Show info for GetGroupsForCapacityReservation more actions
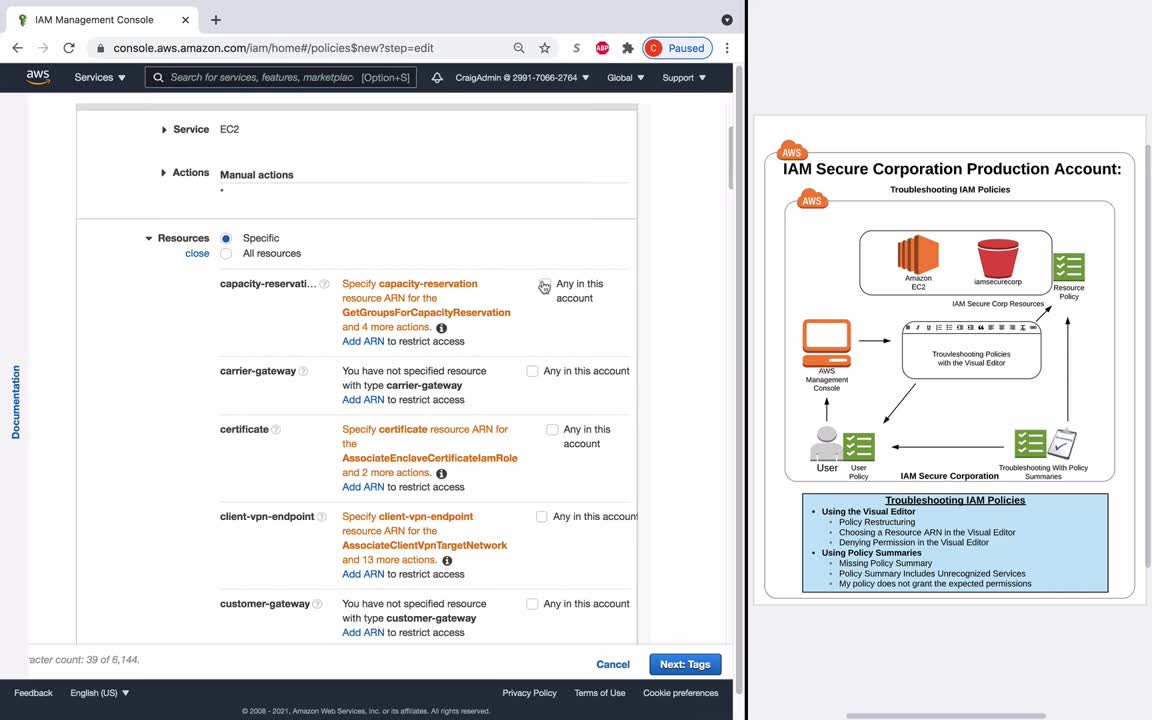1152x720 pixels. (x=442, y=328)
